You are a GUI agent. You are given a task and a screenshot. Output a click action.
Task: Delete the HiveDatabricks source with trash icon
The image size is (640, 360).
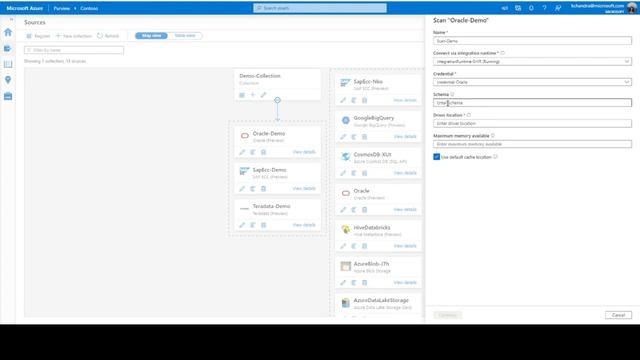pyautogui.click(x=364, y=246)
